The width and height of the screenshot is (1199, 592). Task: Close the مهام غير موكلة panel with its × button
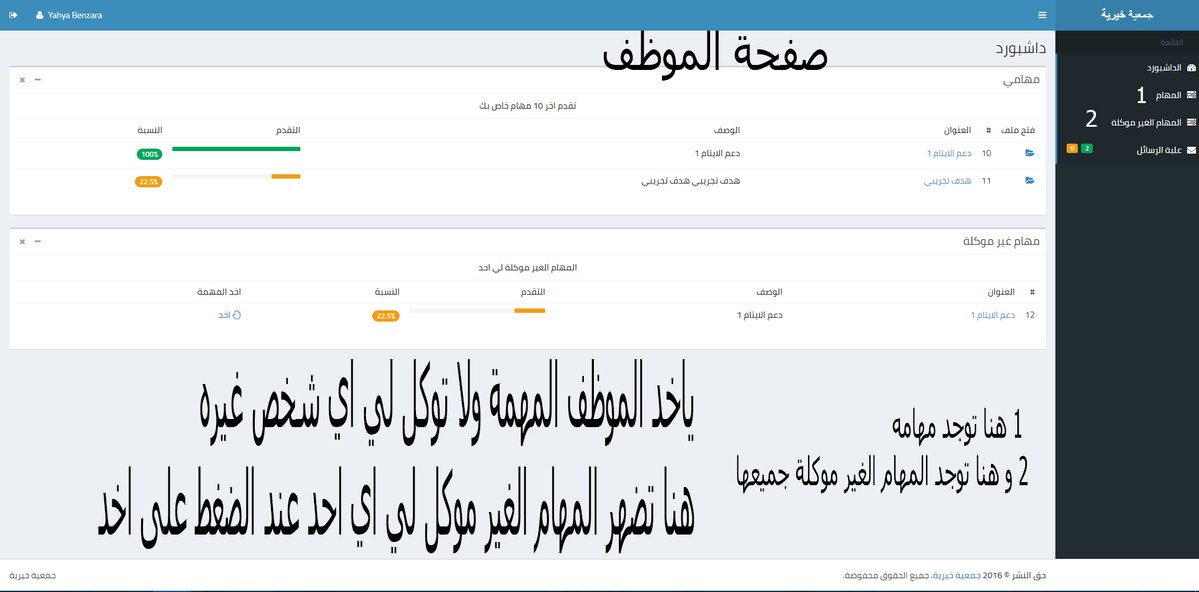tap(22, 241)
